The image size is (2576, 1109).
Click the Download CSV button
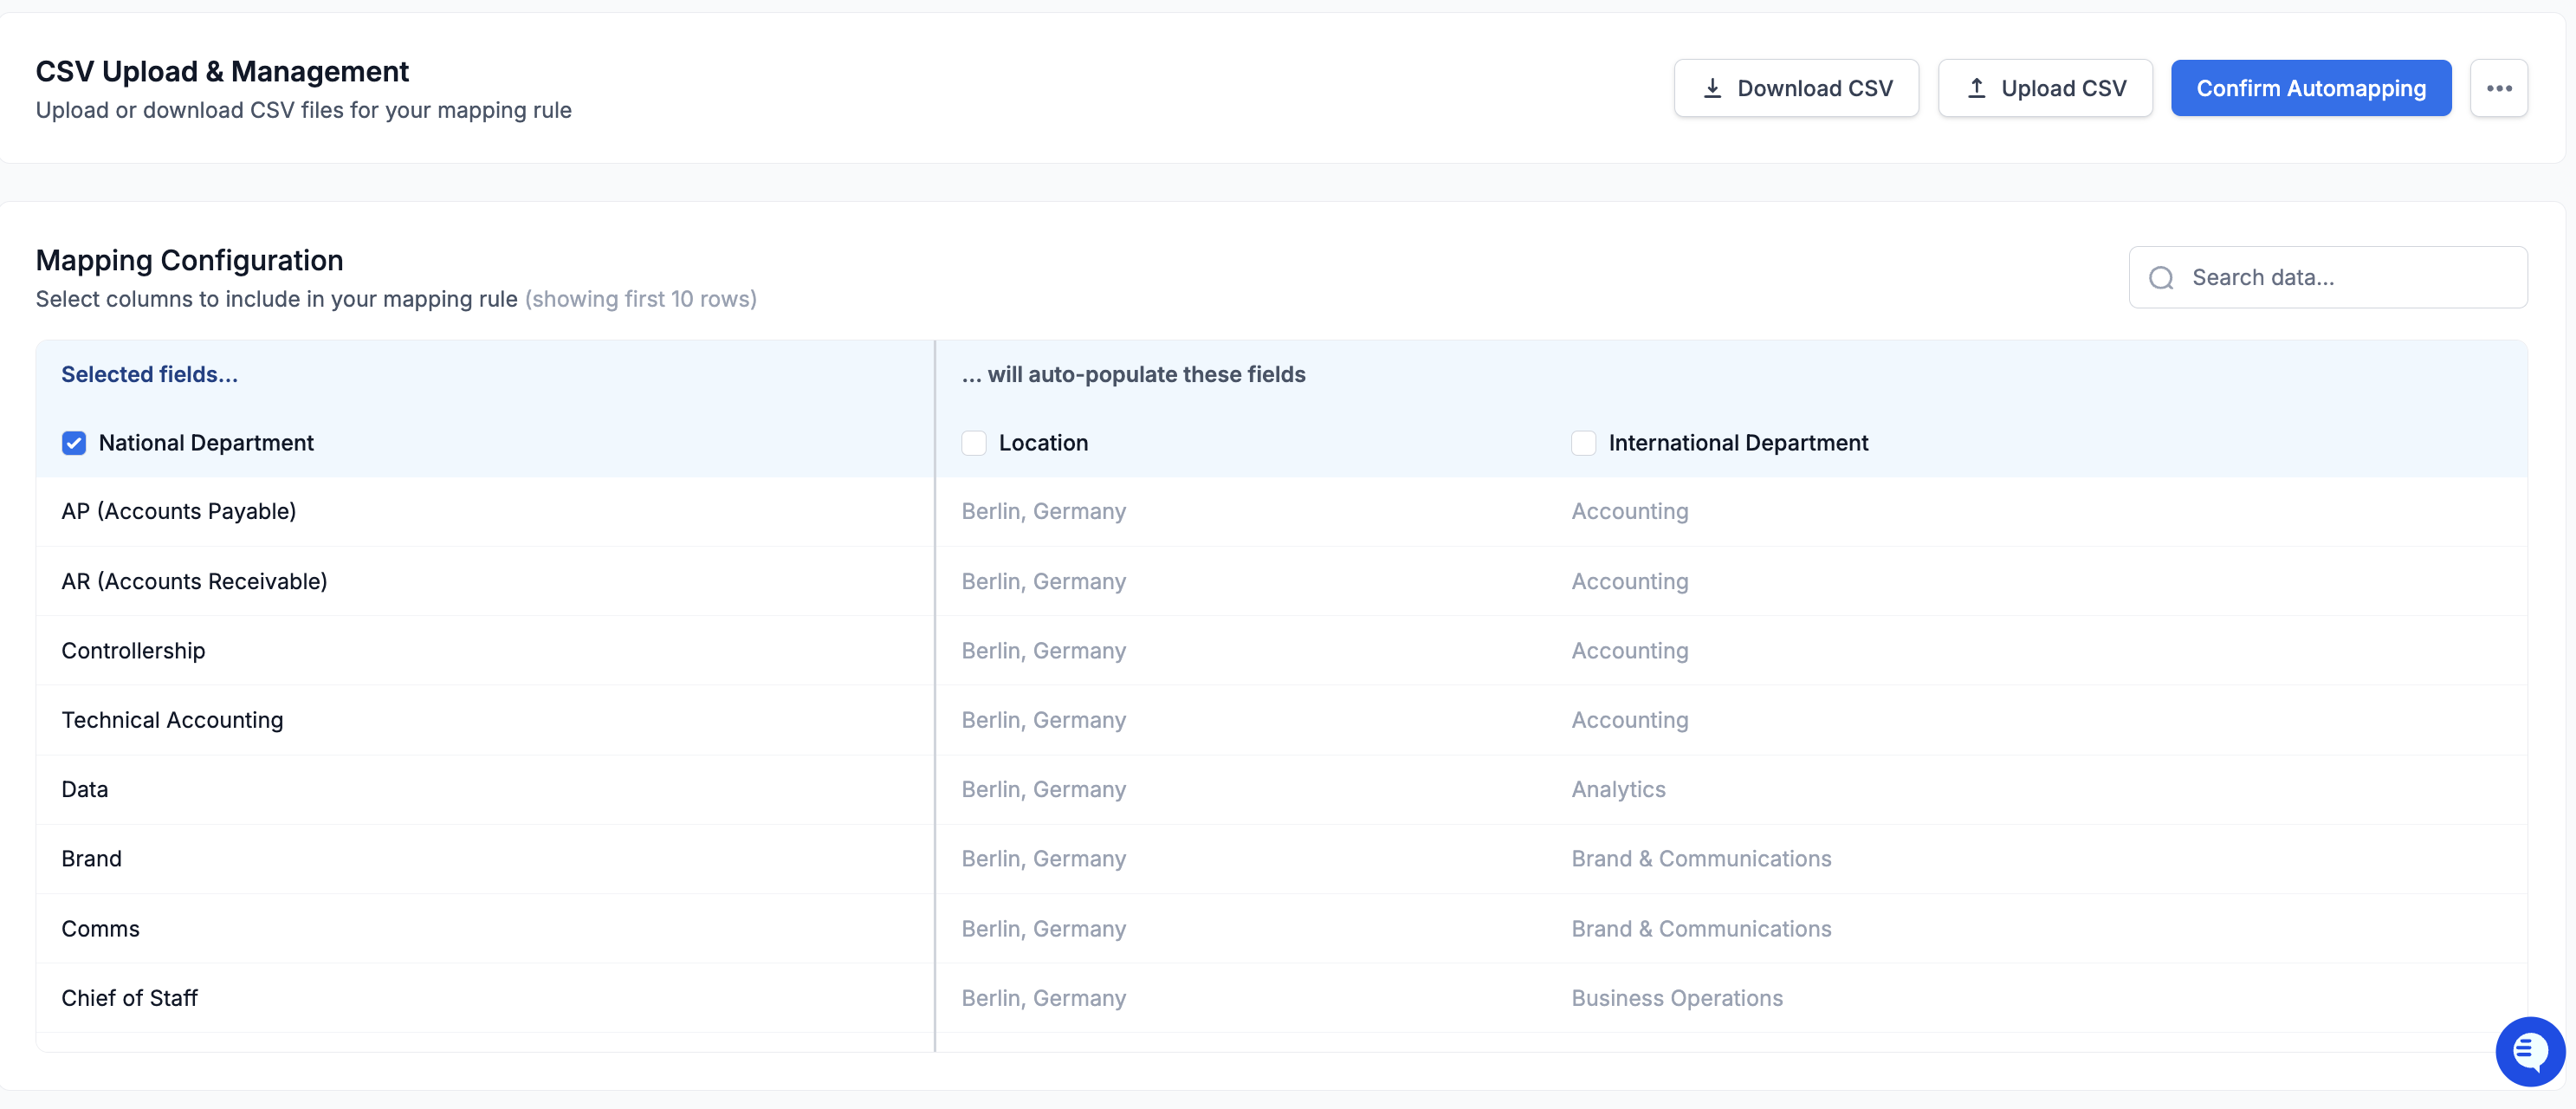[x=1796, y=88]
